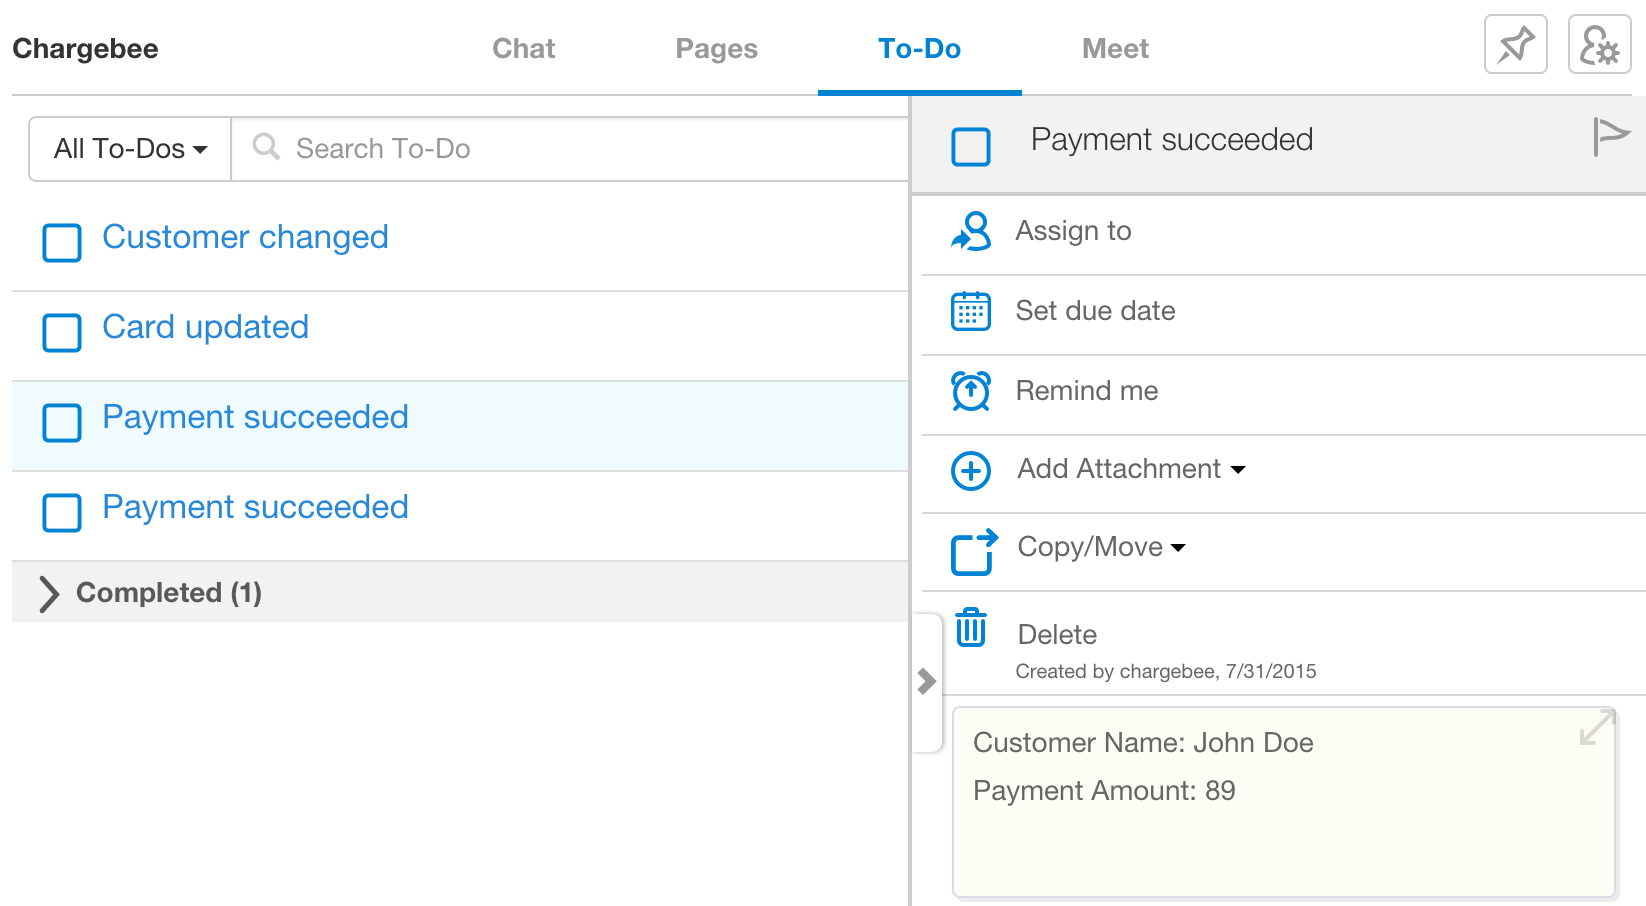Check the Customer changed to-do checkbox
Image resolution: width=1646 pixels, height=906 pixels.
click(x=62, y=242)
